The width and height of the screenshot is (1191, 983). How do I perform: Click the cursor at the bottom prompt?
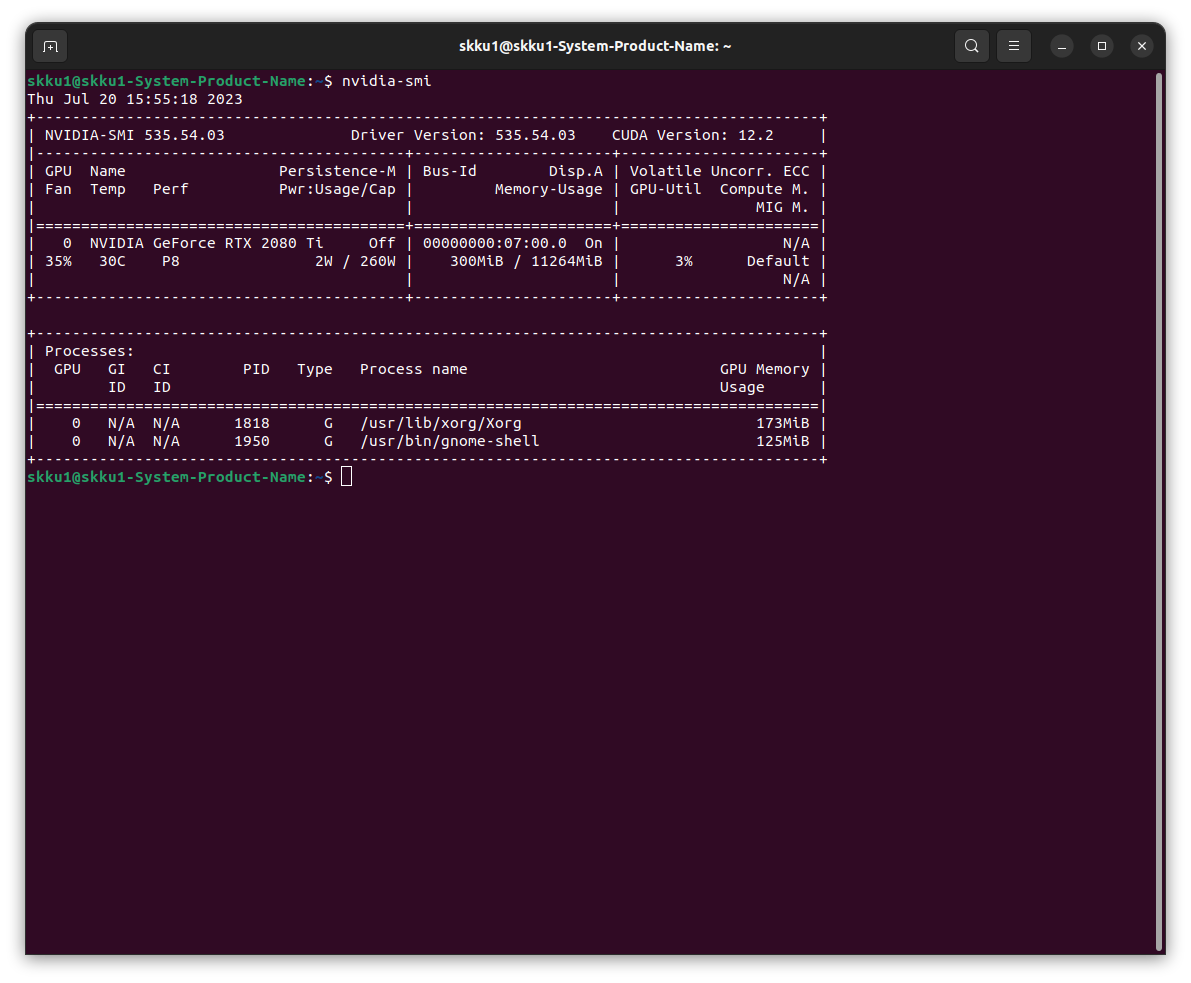346,476
